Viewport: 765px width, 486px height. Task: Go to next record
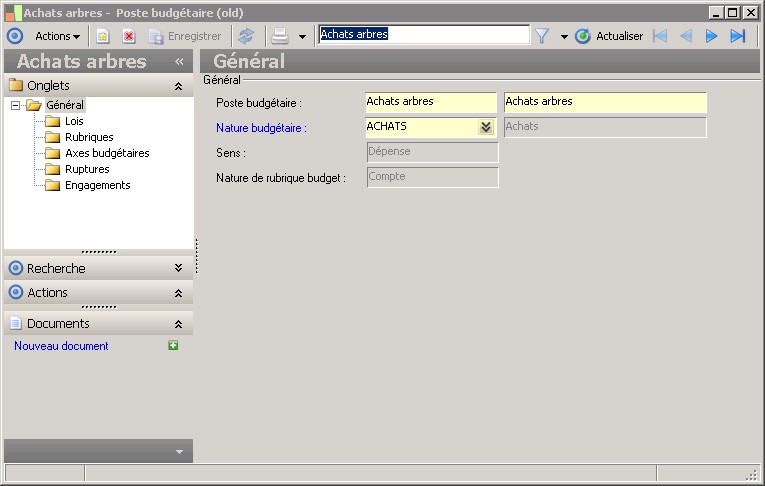pyautogui.click(x=711, y=36)
